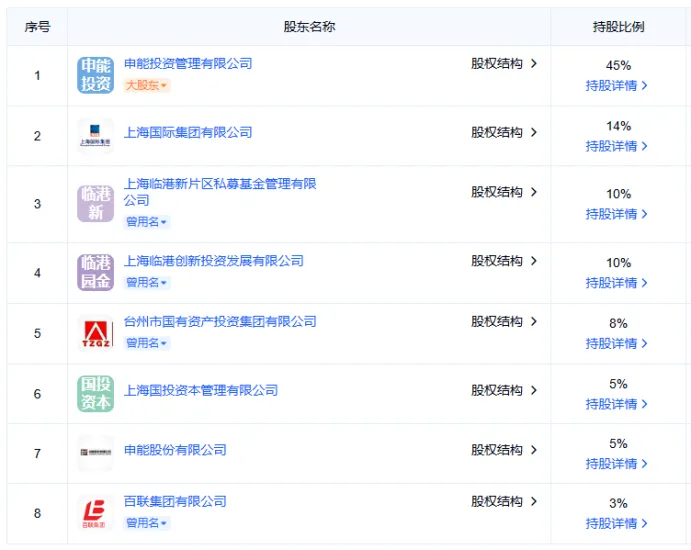Open 上海国际集团有限公司 company link
Screen dimensions: 691x550
pyautogui.click(x=188, y=132)
